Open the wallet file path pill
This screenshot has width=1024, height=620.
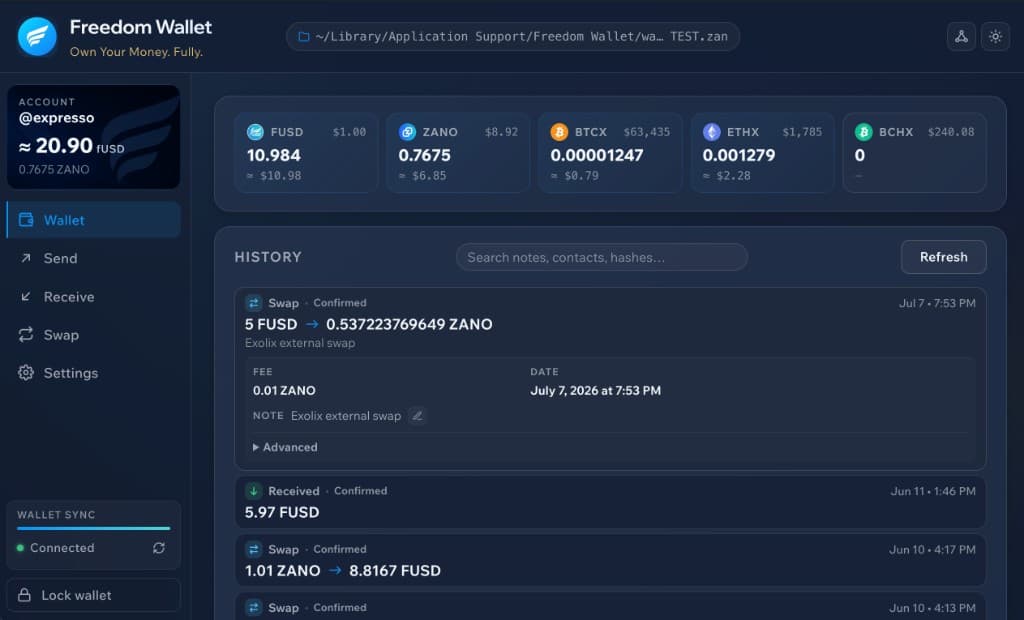pos(513,37)
